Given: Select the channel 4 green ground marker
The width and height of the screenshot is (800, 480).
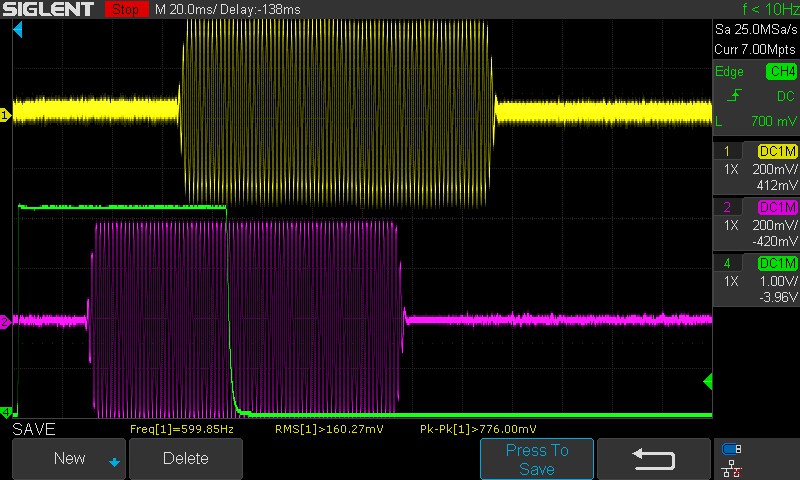Looking at the screenshot, I should (x=6, y=411).
